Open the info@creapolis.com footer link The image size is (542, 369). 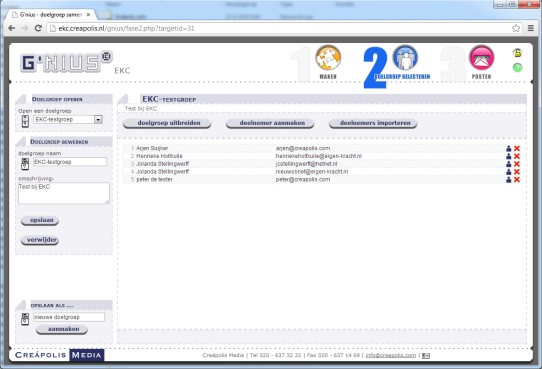(x=391, y=355)
